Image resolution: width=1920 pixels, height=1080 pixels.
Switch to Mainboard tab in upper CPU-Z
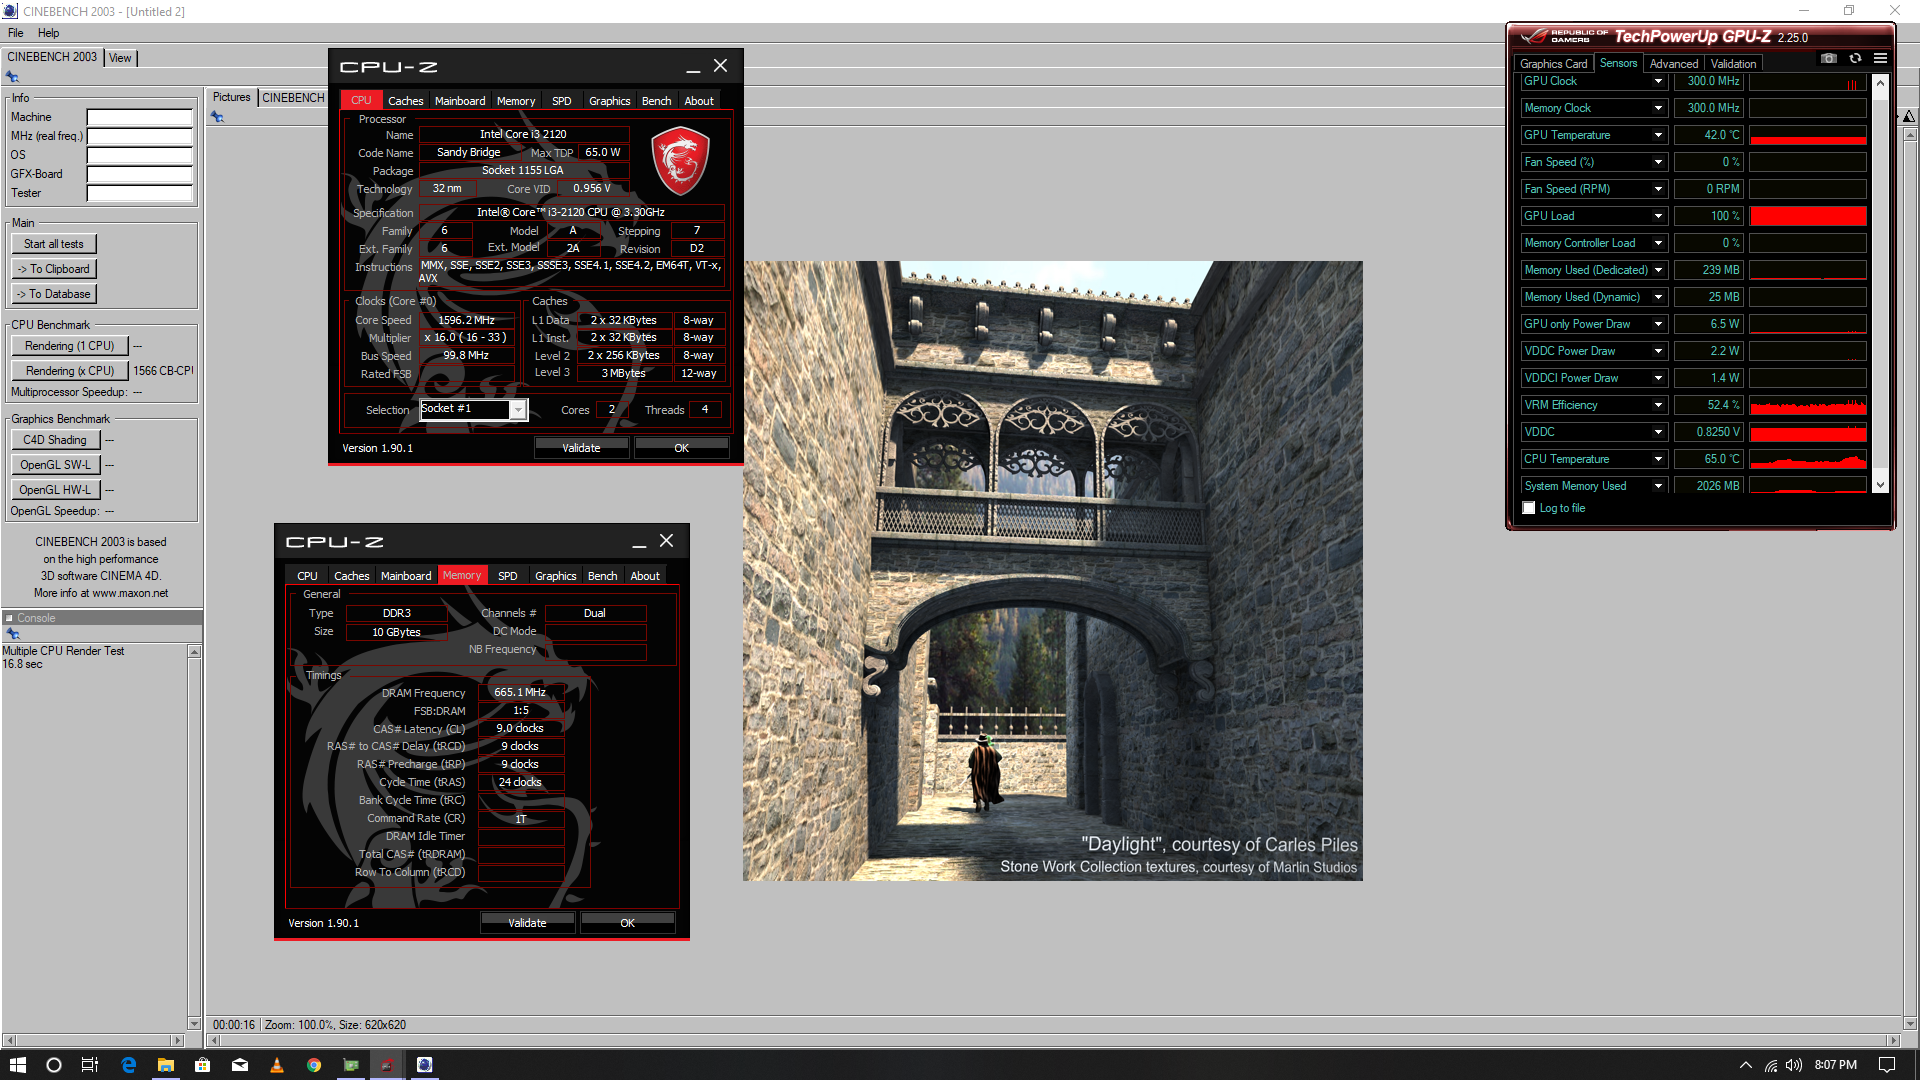[460, 101]
